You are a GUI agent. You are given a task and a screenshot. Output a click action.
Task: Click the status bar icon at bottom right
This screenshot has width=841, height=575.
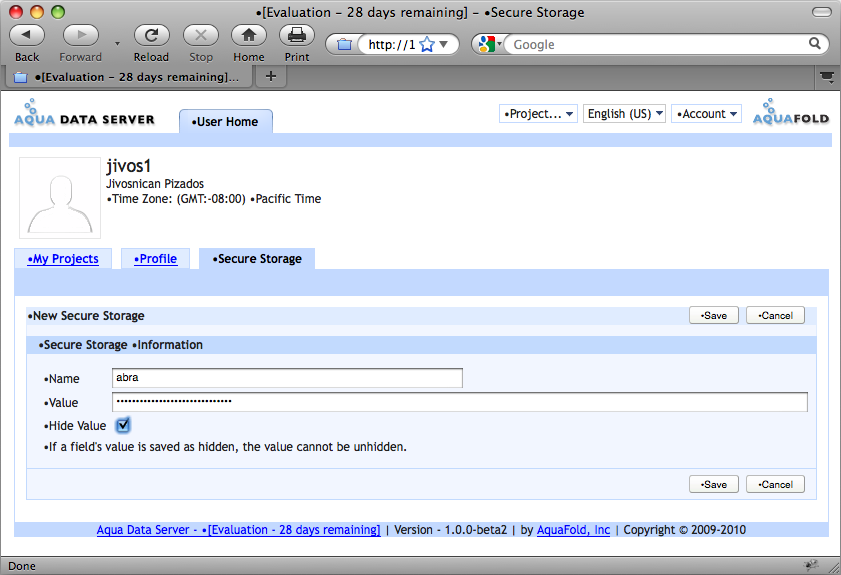[811, 565]
